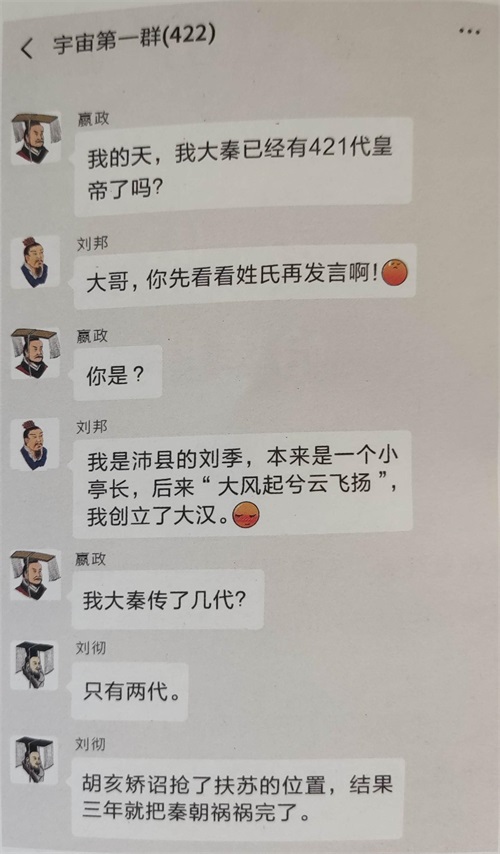Tap 刘邦's avatar beside the 沛县的刘季 message
This screenshot has width=500, height=854.
coord(35,445)
